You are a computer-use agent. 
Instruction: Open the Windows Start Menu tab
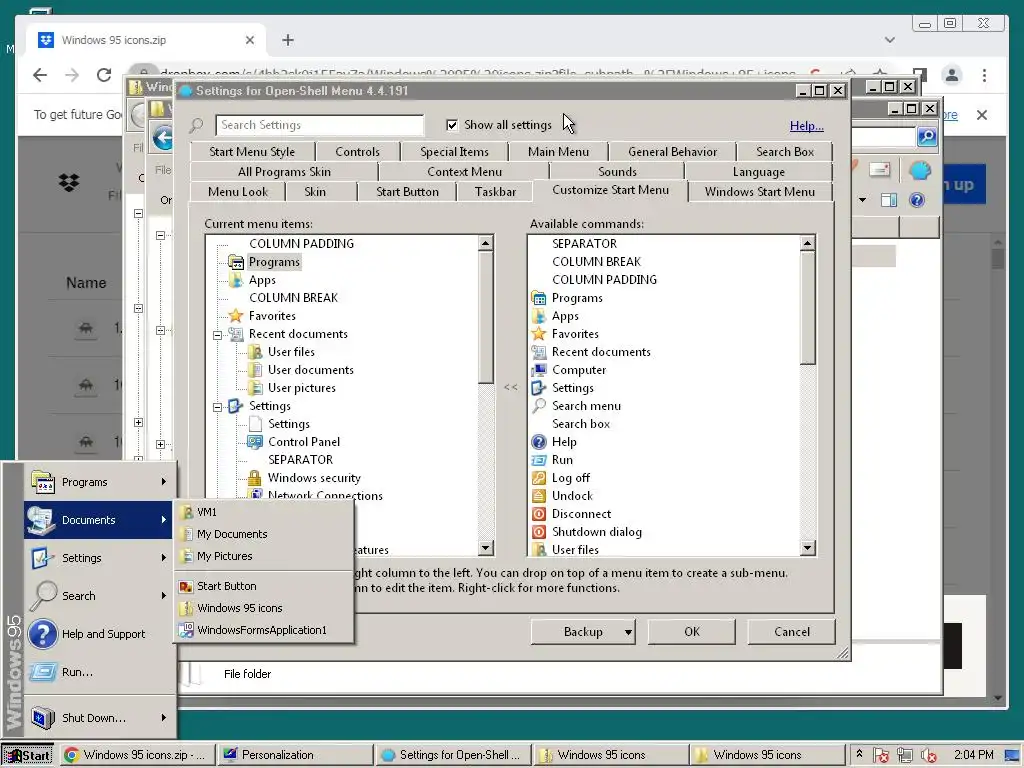point(760,192)
